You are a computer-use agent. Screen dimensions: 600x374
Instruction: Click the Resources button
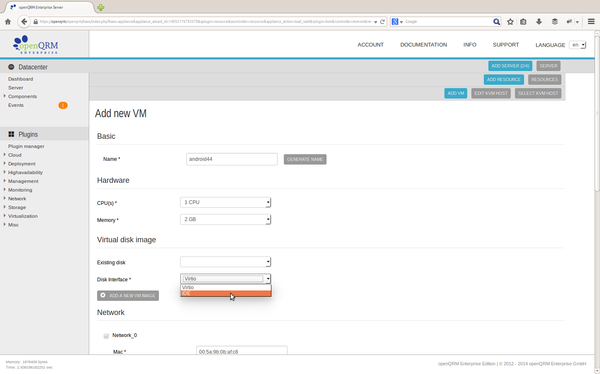[545, 80]
